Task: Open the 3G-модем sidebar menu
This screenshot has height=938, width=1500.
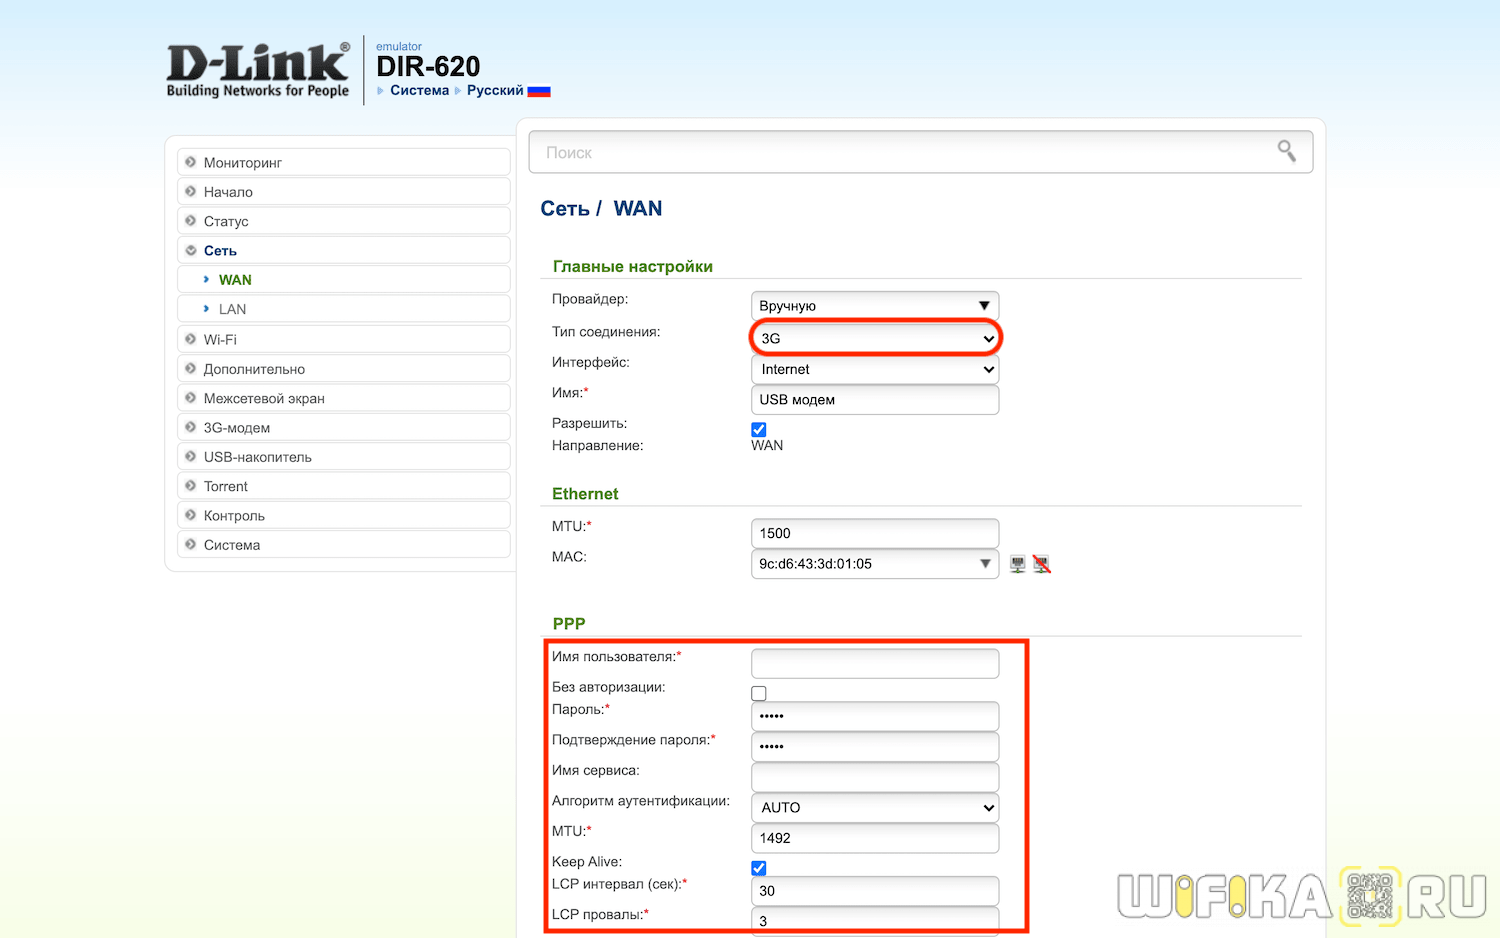Action: click(x=344, y=428)
